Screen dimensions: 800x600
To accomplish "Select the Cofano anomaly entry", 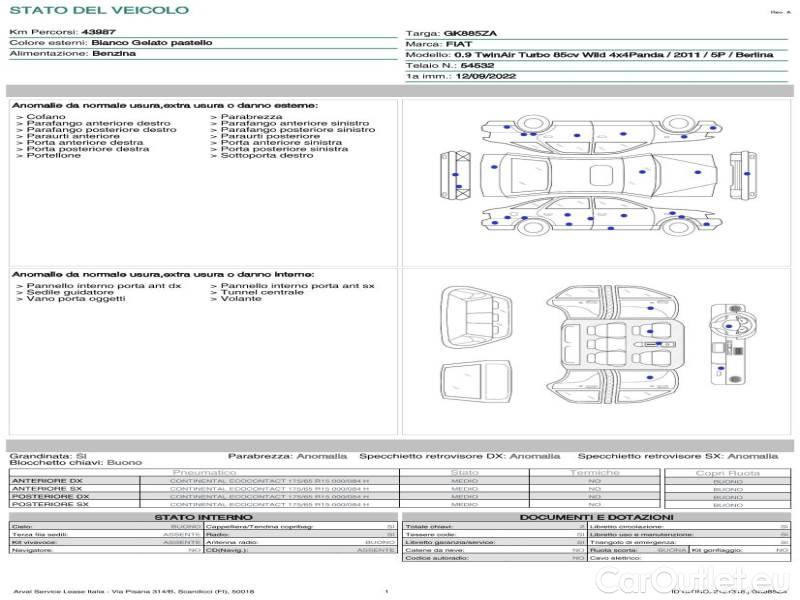I will point(47,117).
